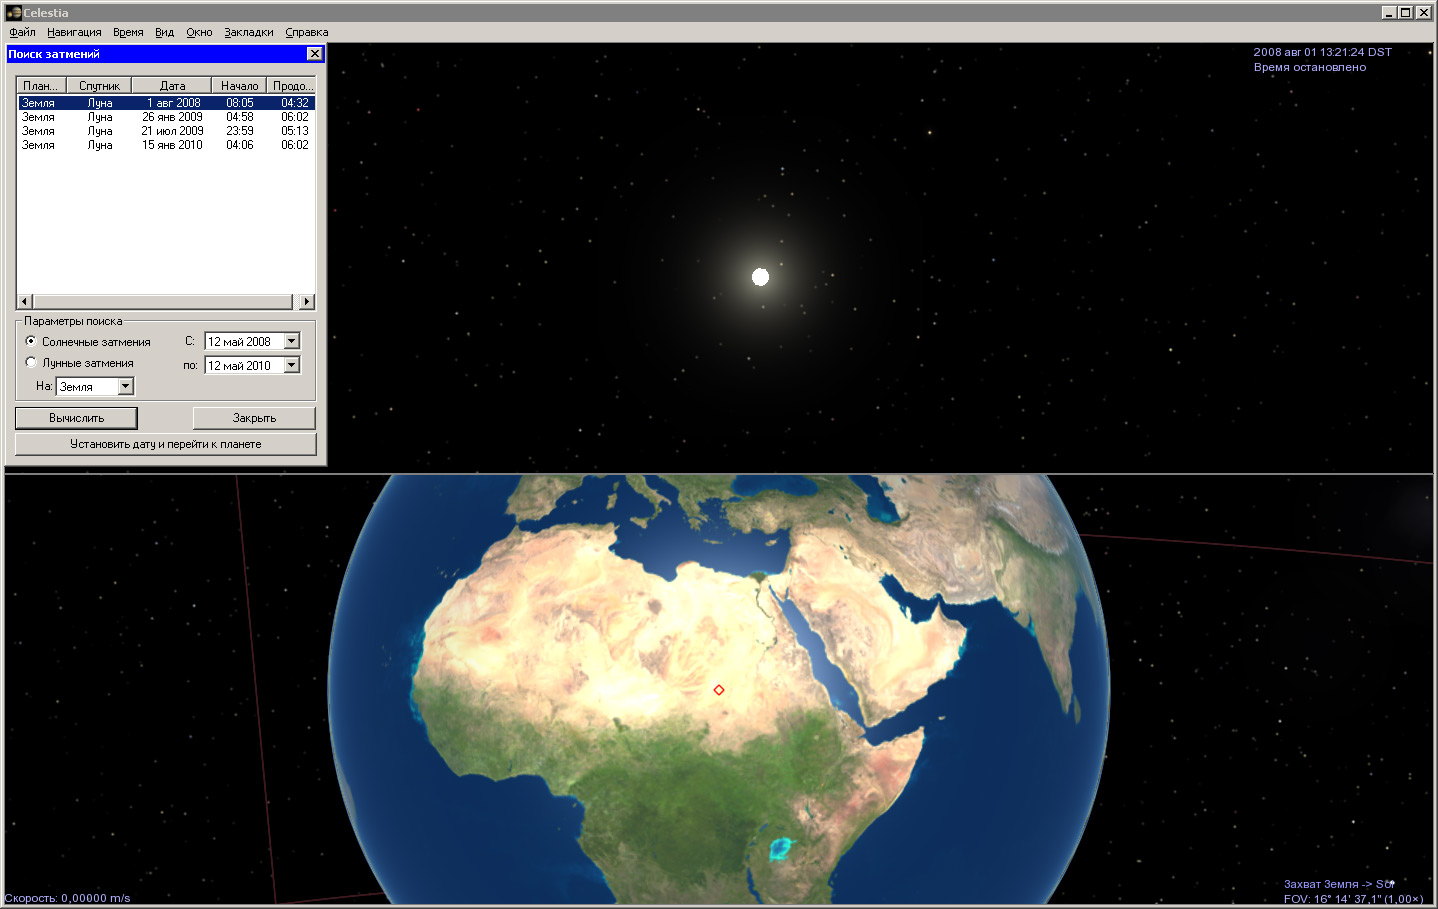Click the eclipse list's left scroll arrow

[x=25, y=301]
